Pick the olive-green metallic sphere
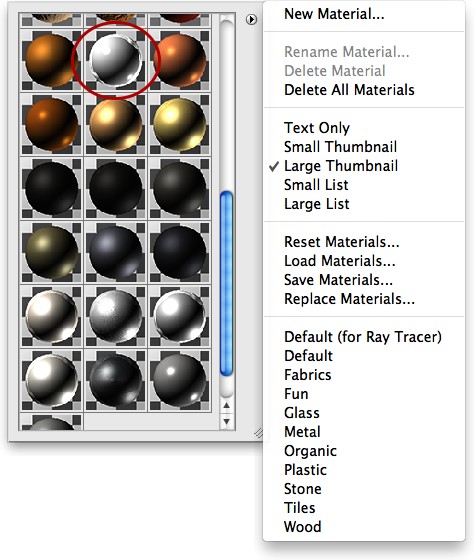The height and width of the screenshot is (560, 474). point(51,252)
